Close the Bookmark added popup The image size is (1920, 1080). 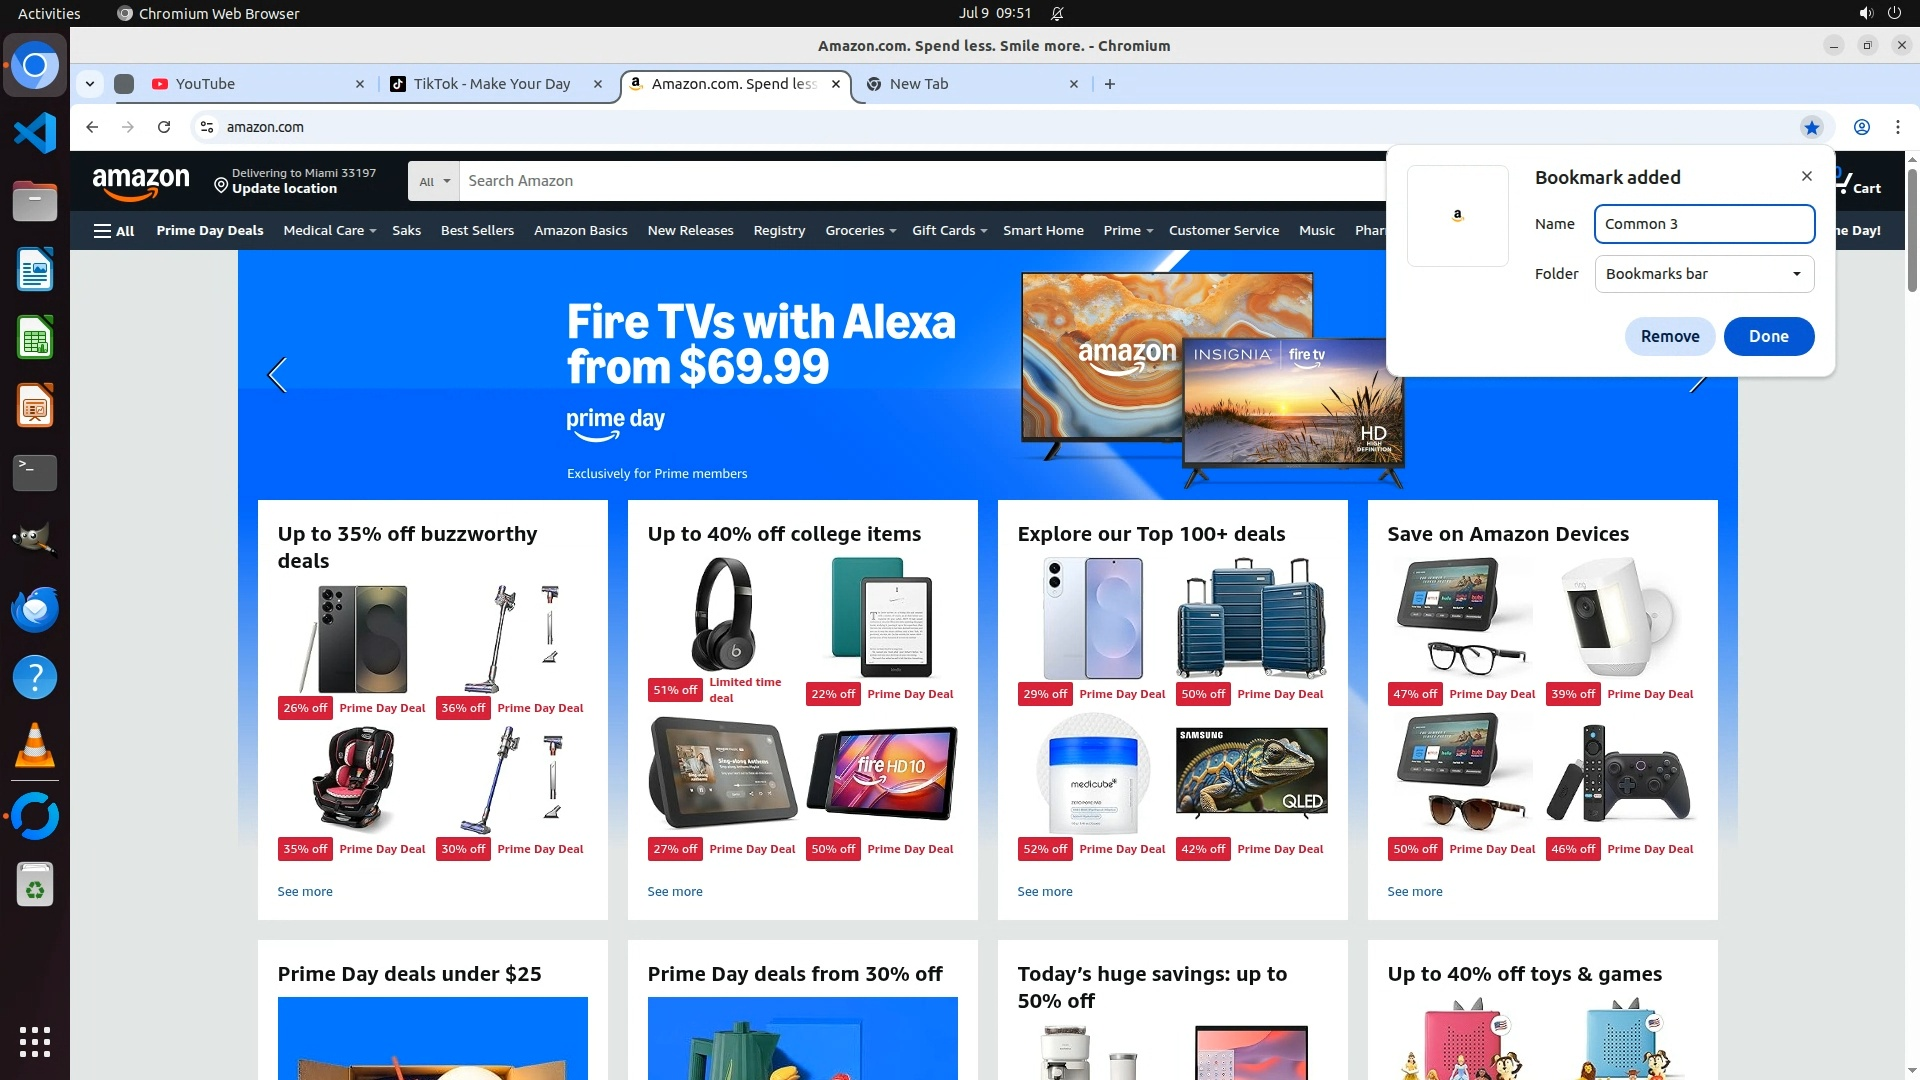tap(1807, 176)
